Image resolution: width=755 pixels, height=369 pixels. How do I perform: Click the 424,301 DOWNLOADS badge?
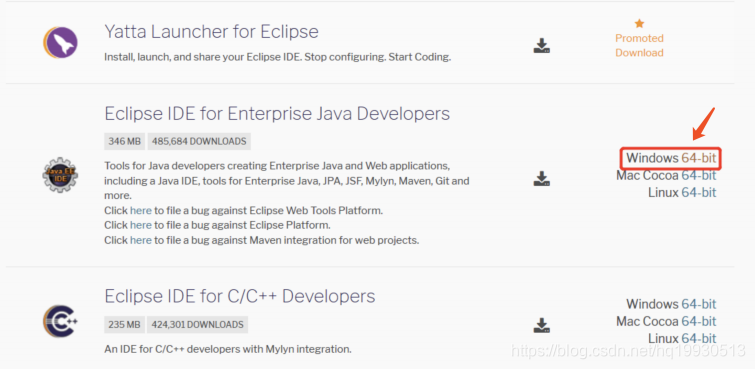coord(197,325)
